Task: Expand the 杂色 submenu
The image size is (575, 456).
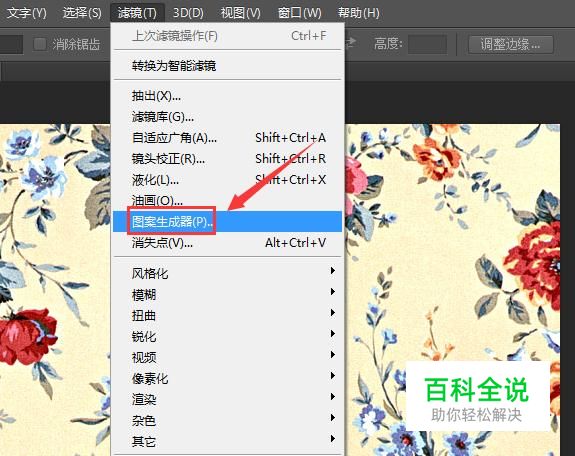Action: 227,420
